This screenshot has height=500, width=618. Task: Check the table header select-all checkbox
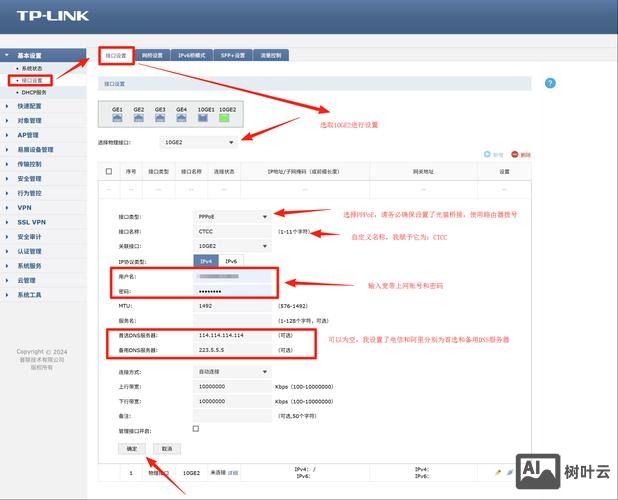coord(108,171)
